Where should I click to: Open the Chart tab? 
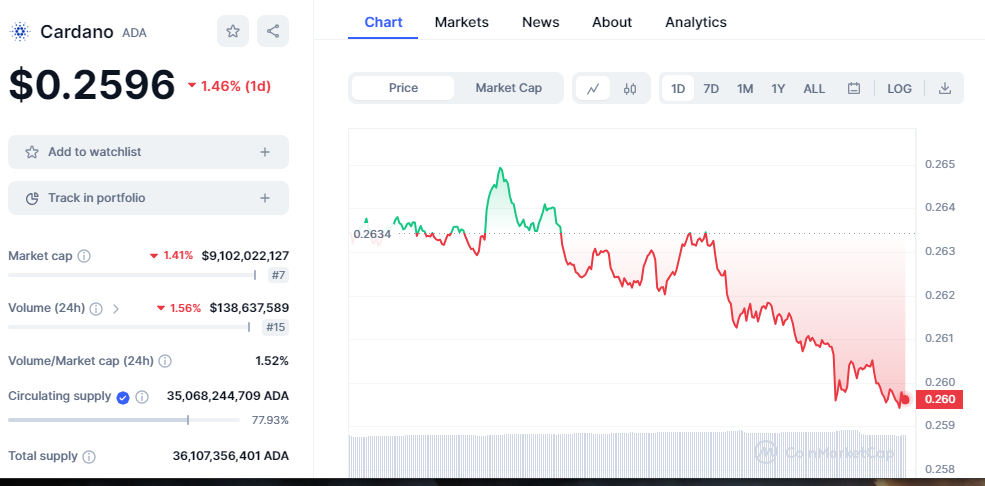383,22
